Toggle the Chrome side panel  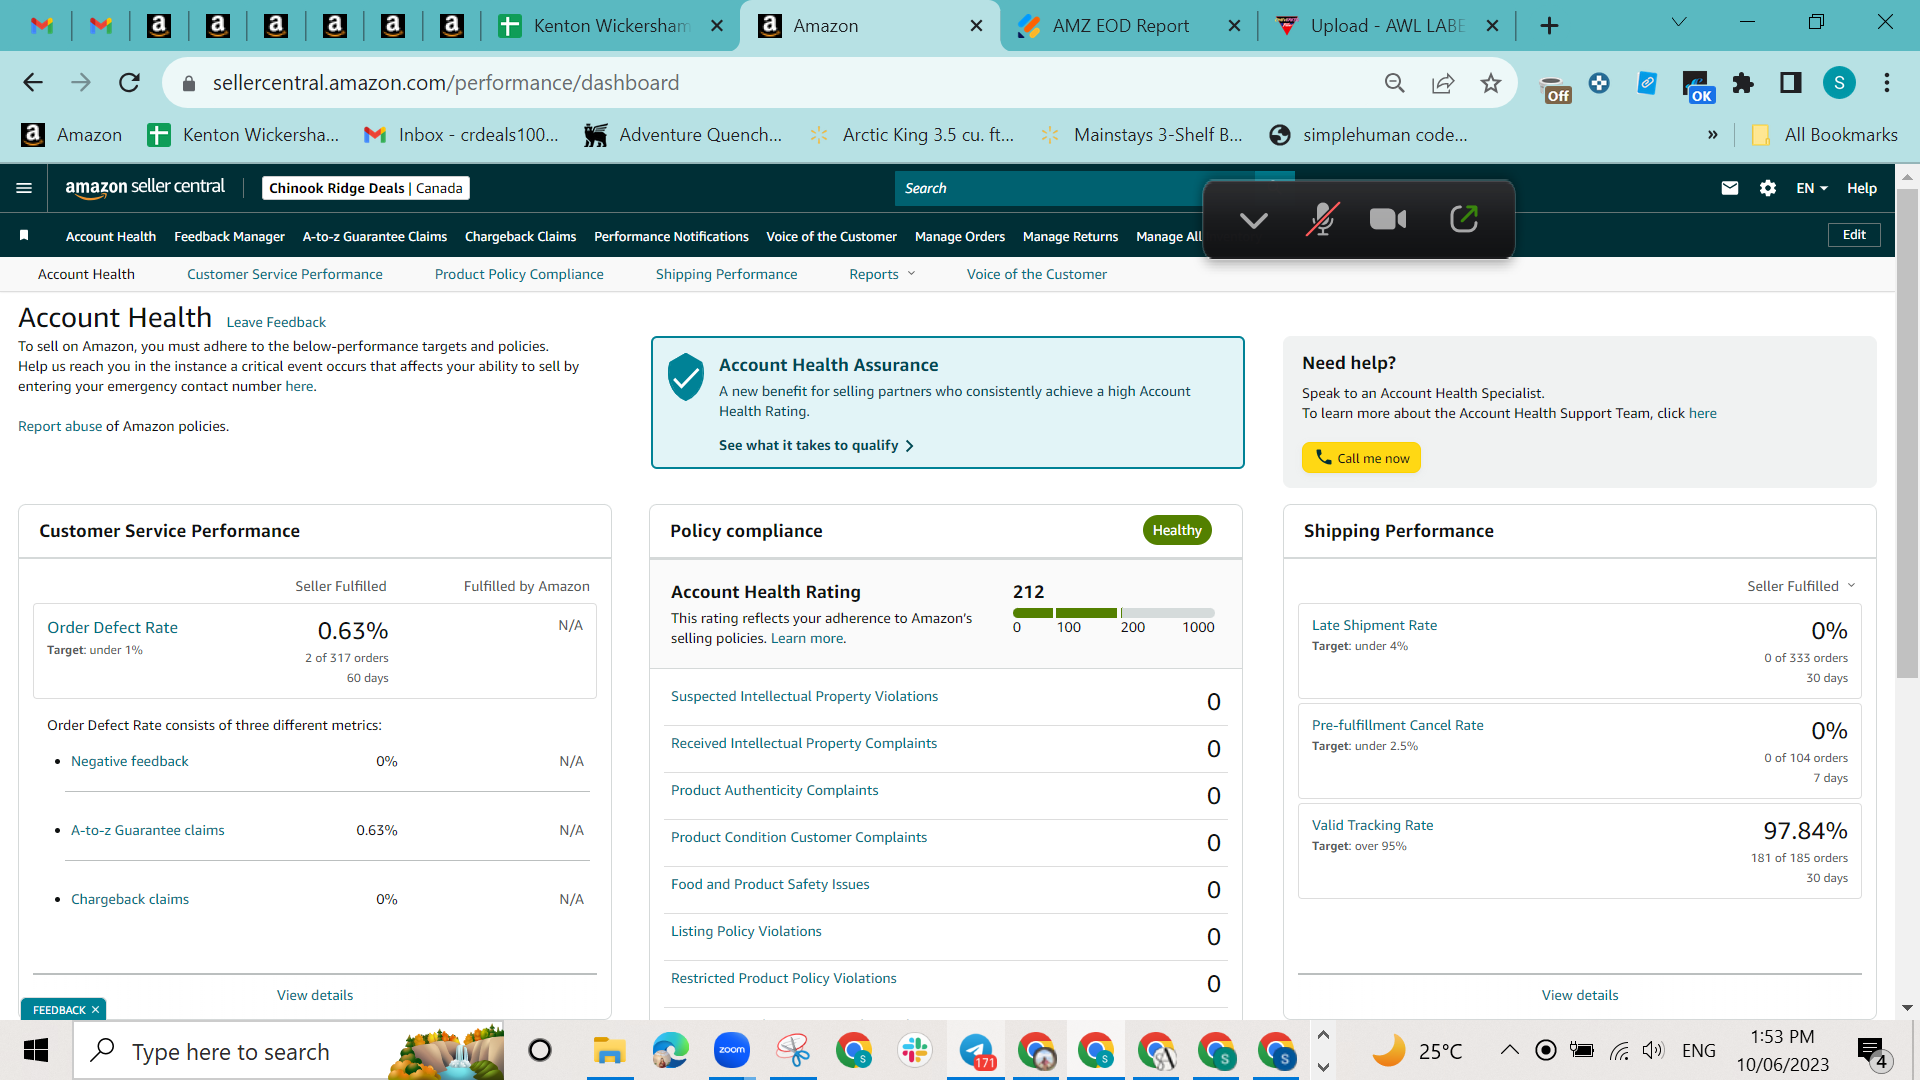point(1791,83)
